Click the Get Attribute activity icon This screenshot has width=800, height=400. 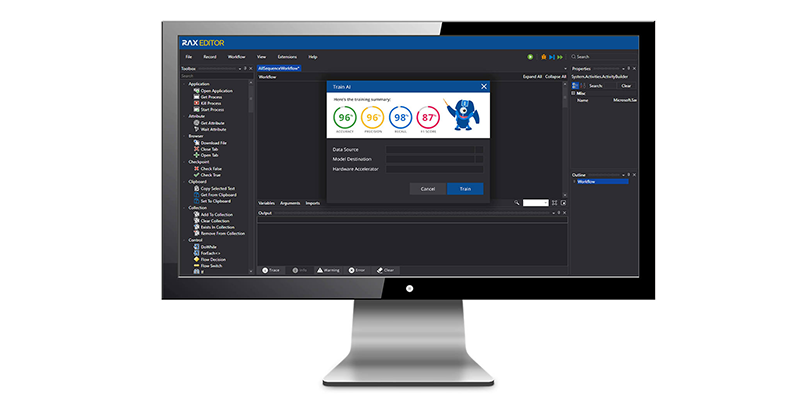(x=196, y=123)
